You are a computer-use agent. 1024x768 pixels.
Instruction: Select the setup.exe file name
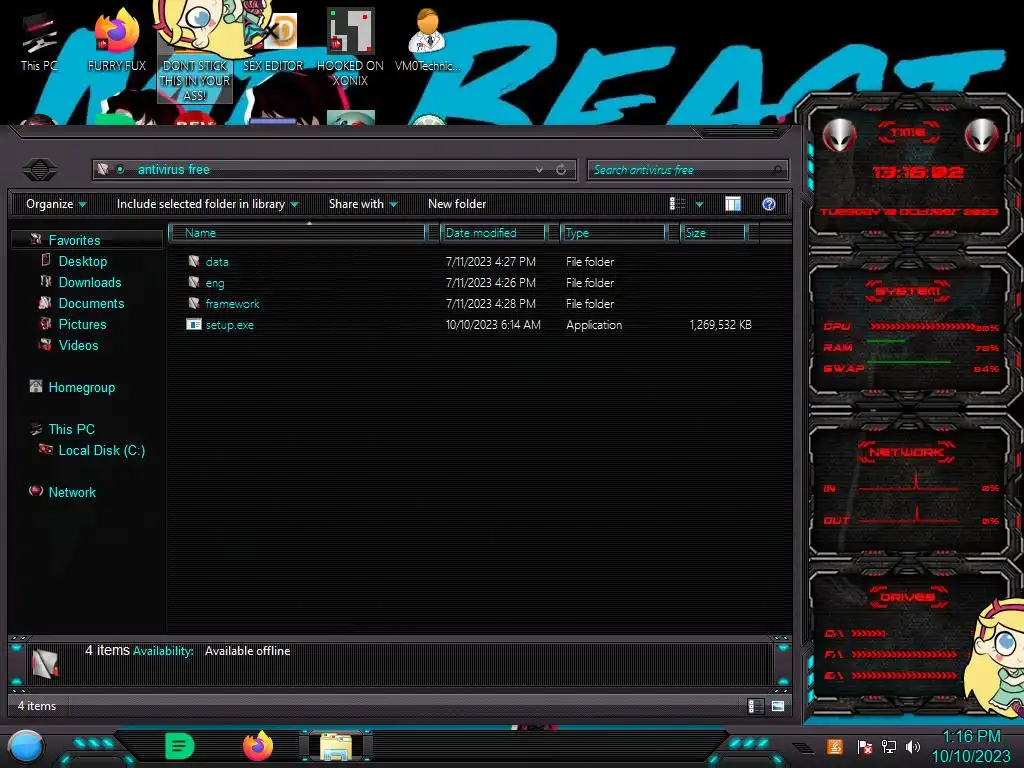click(x=230, y=325)
